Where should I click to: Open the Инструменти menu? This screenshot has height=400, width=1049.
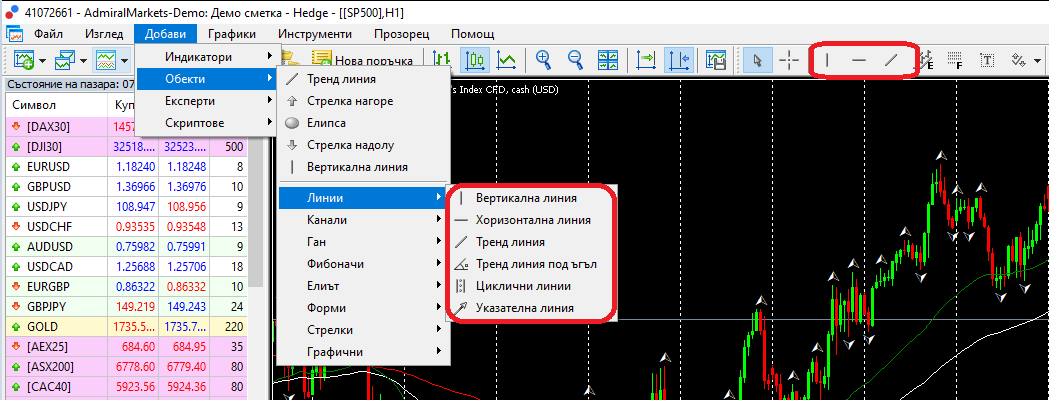pos(315,33)
